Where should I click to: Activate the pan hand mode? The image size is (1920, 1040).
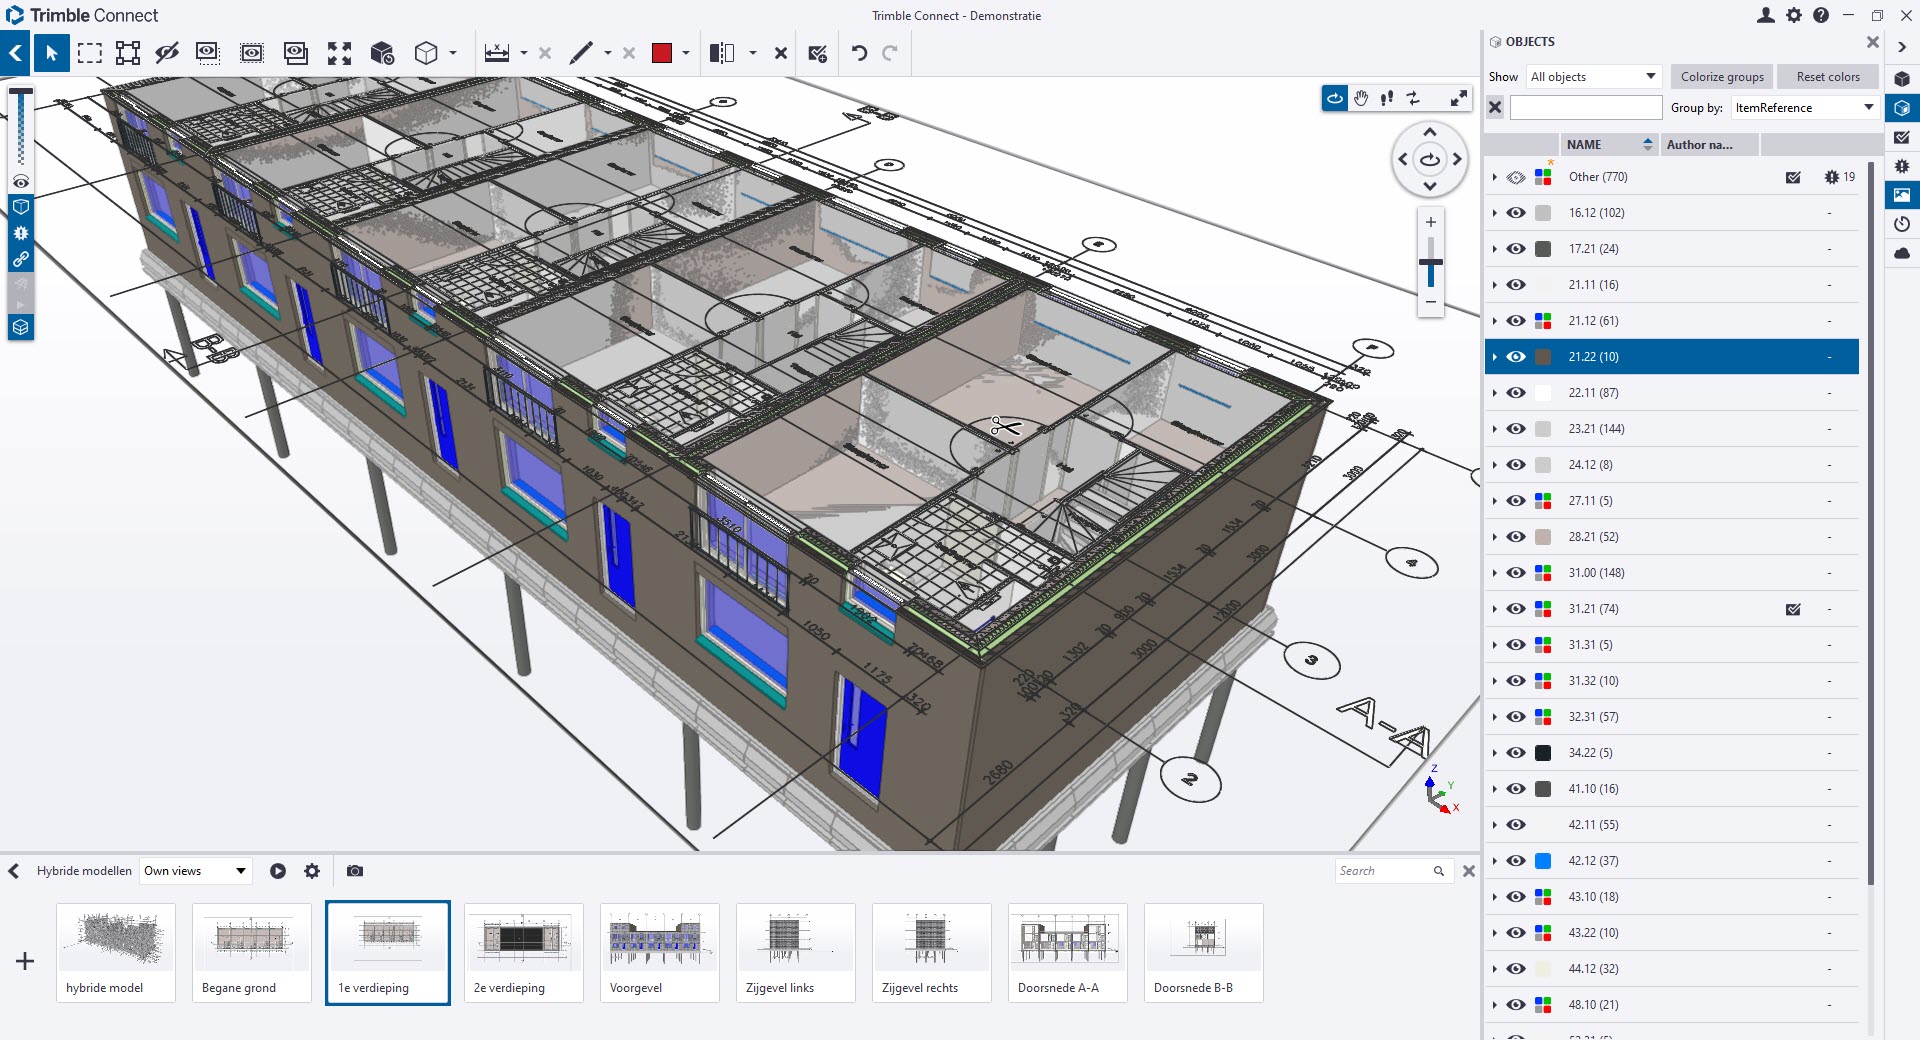(1361, 98)
